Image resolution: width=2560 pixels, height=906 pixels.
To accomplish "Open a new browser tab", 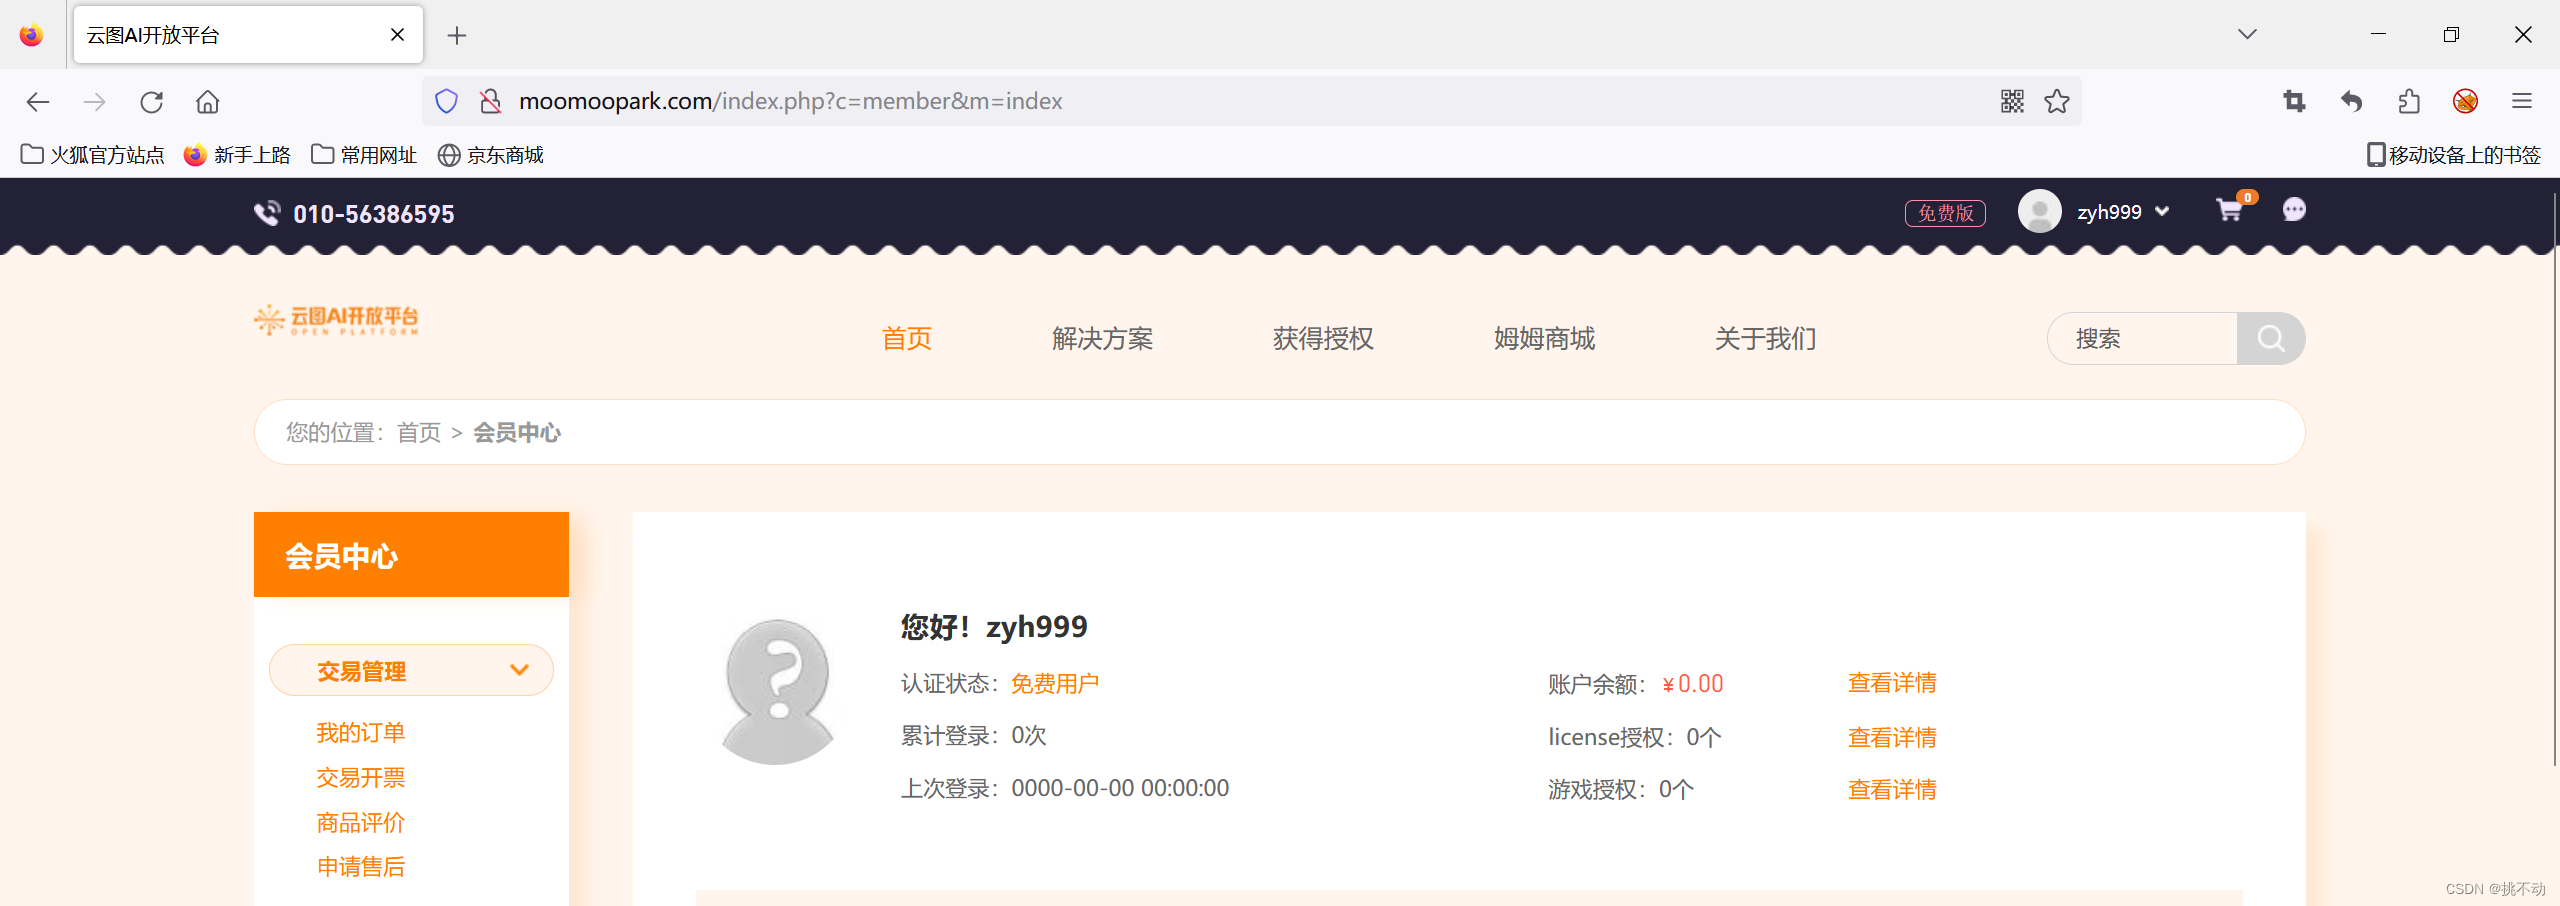I will tap(457, 36).
